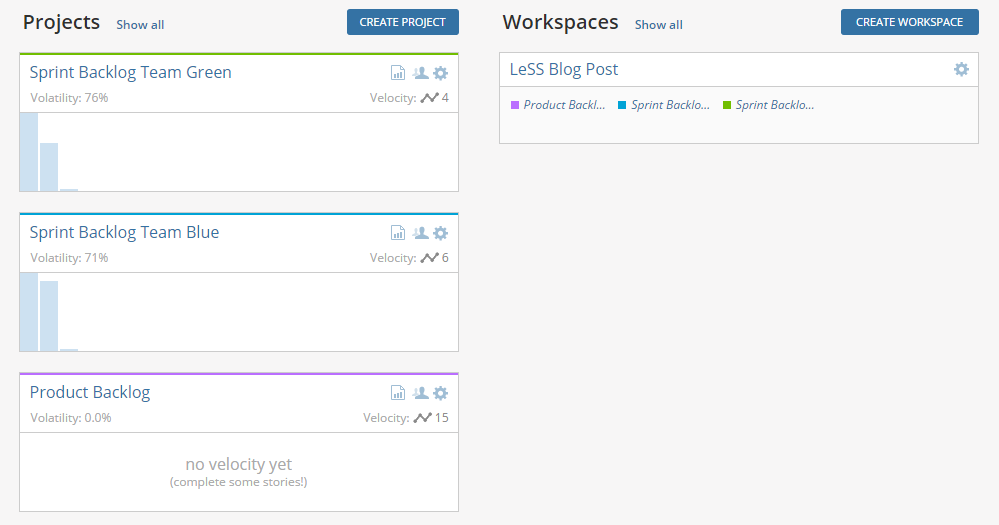Open settings gear for Sprint Backlog Team Green
The image size is (999, 525).
(440, 73)
